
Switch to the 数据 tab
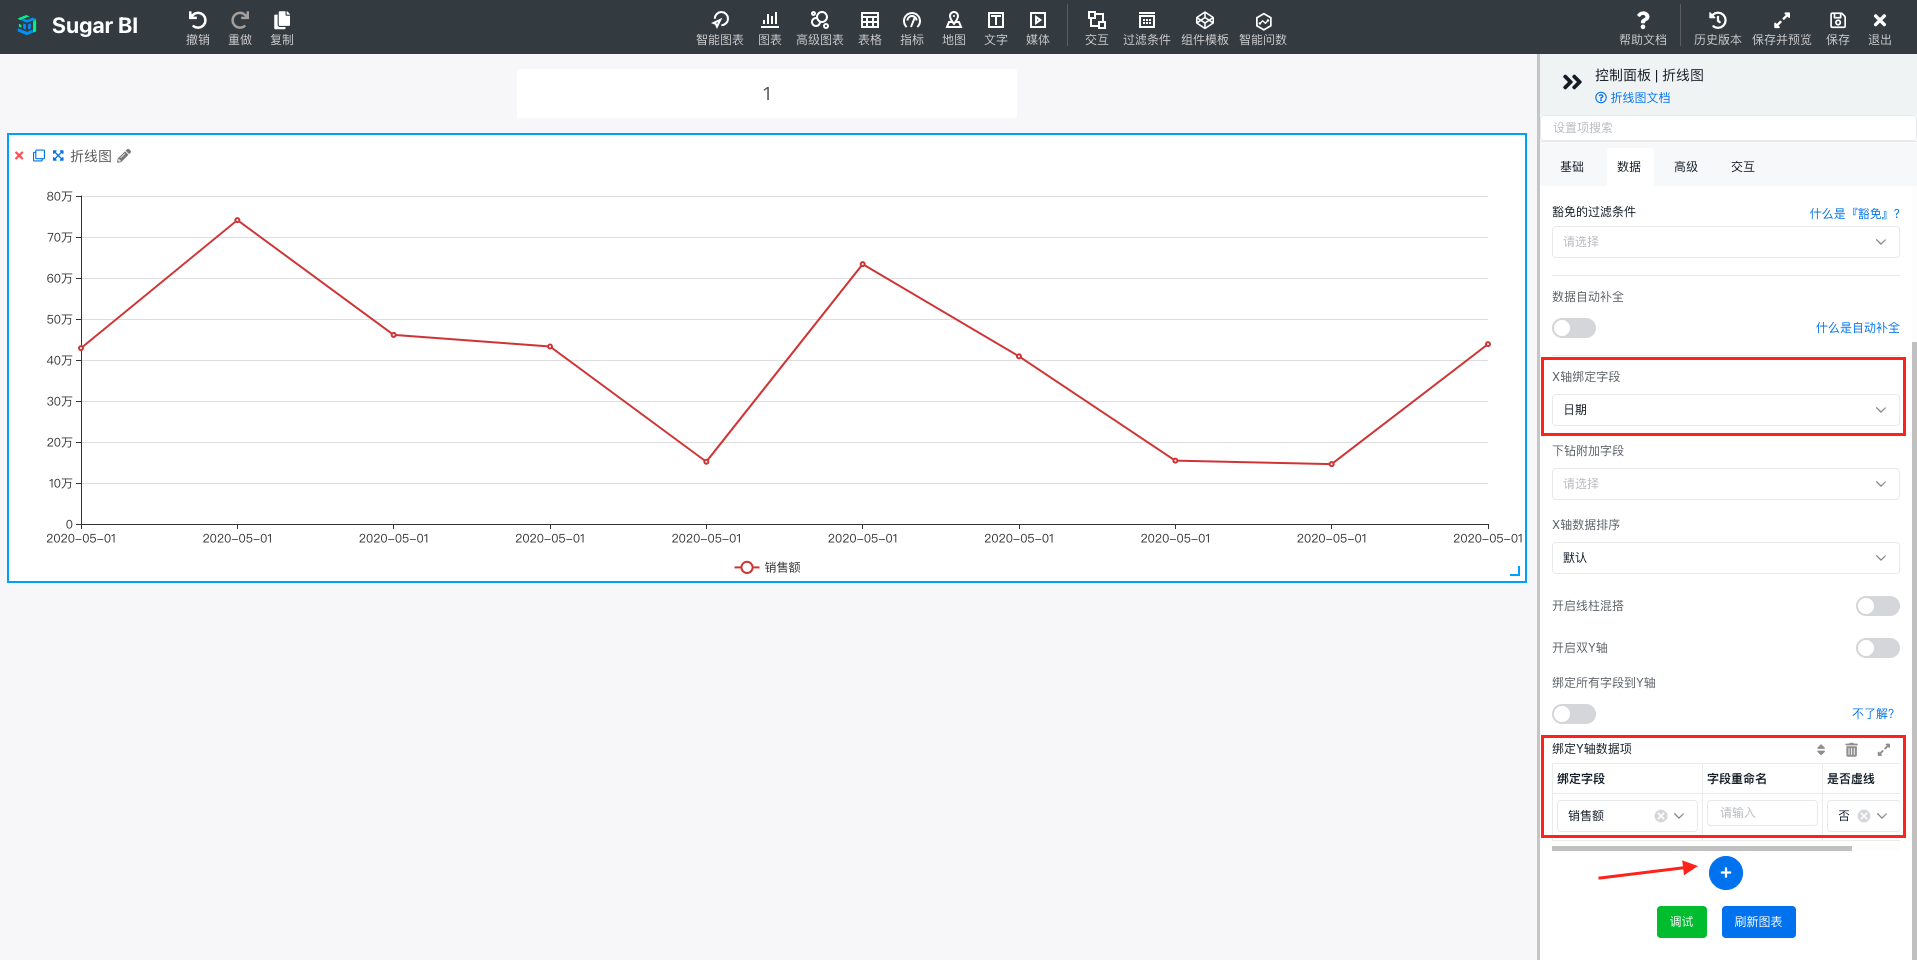(x=1629, y=167)
